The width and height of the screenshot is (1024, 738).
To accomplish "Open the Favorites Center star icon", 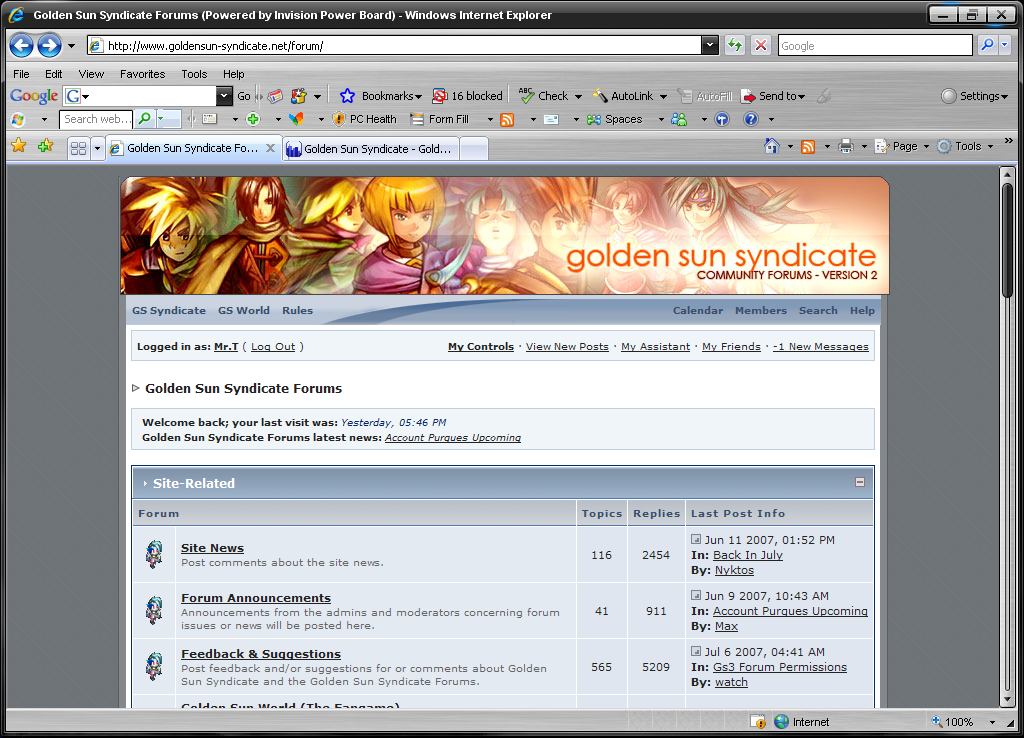I will pyautogui.click(x=19, y=146).
